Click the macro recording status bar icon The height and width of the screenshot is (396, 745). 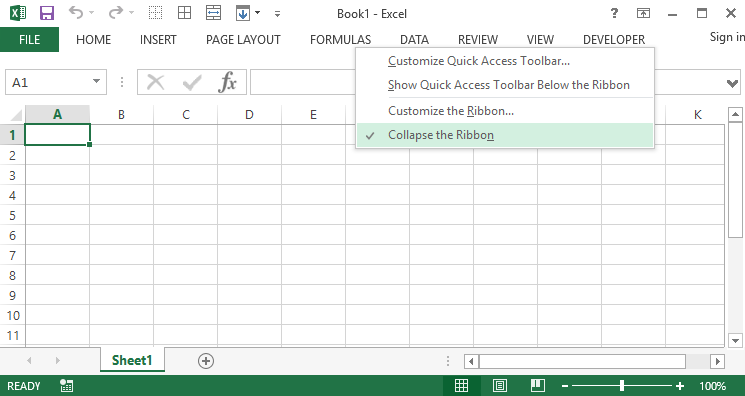click(x=67, y=386)
